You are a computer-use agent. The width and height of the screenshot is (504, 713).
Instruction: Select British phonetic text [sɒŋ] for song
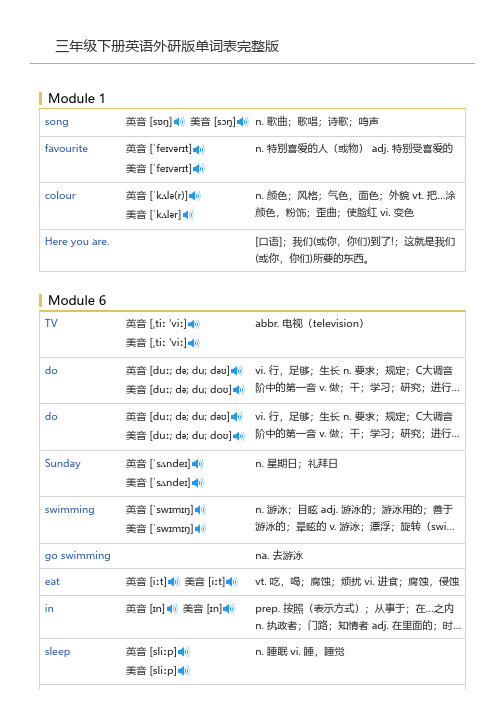pyautogui.click(x=161, y=122)
